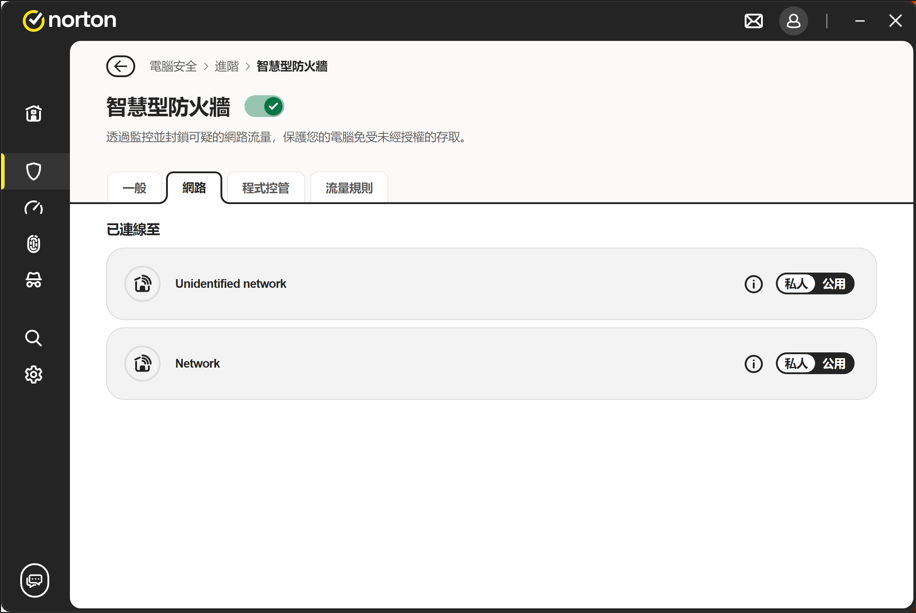
Task: Set Unidentified network to 私人
Action: [796, 284]
